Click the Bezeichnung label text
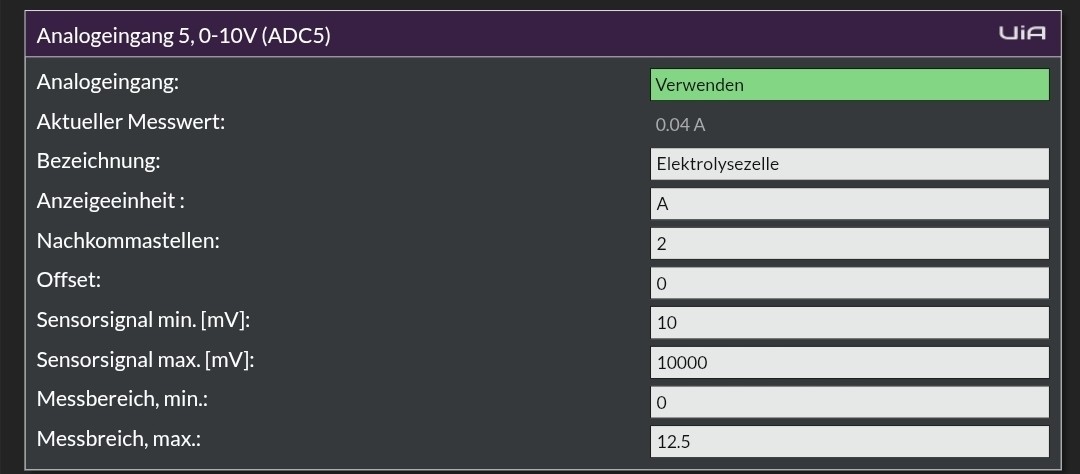 click(x=98, y=162)
